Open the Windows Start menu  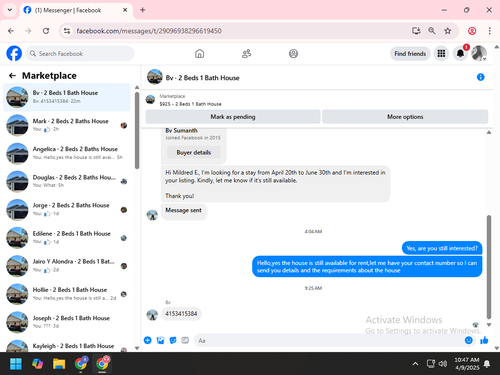16,364
